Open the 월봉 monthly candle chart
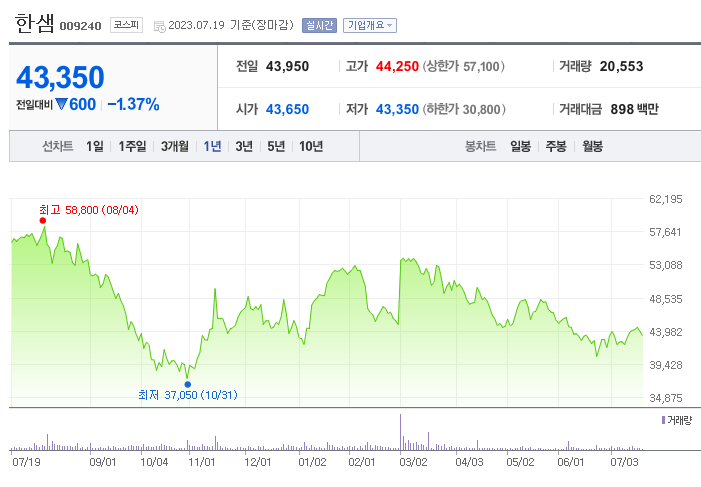This screenshot has width=701, height=487. [592, 146]
